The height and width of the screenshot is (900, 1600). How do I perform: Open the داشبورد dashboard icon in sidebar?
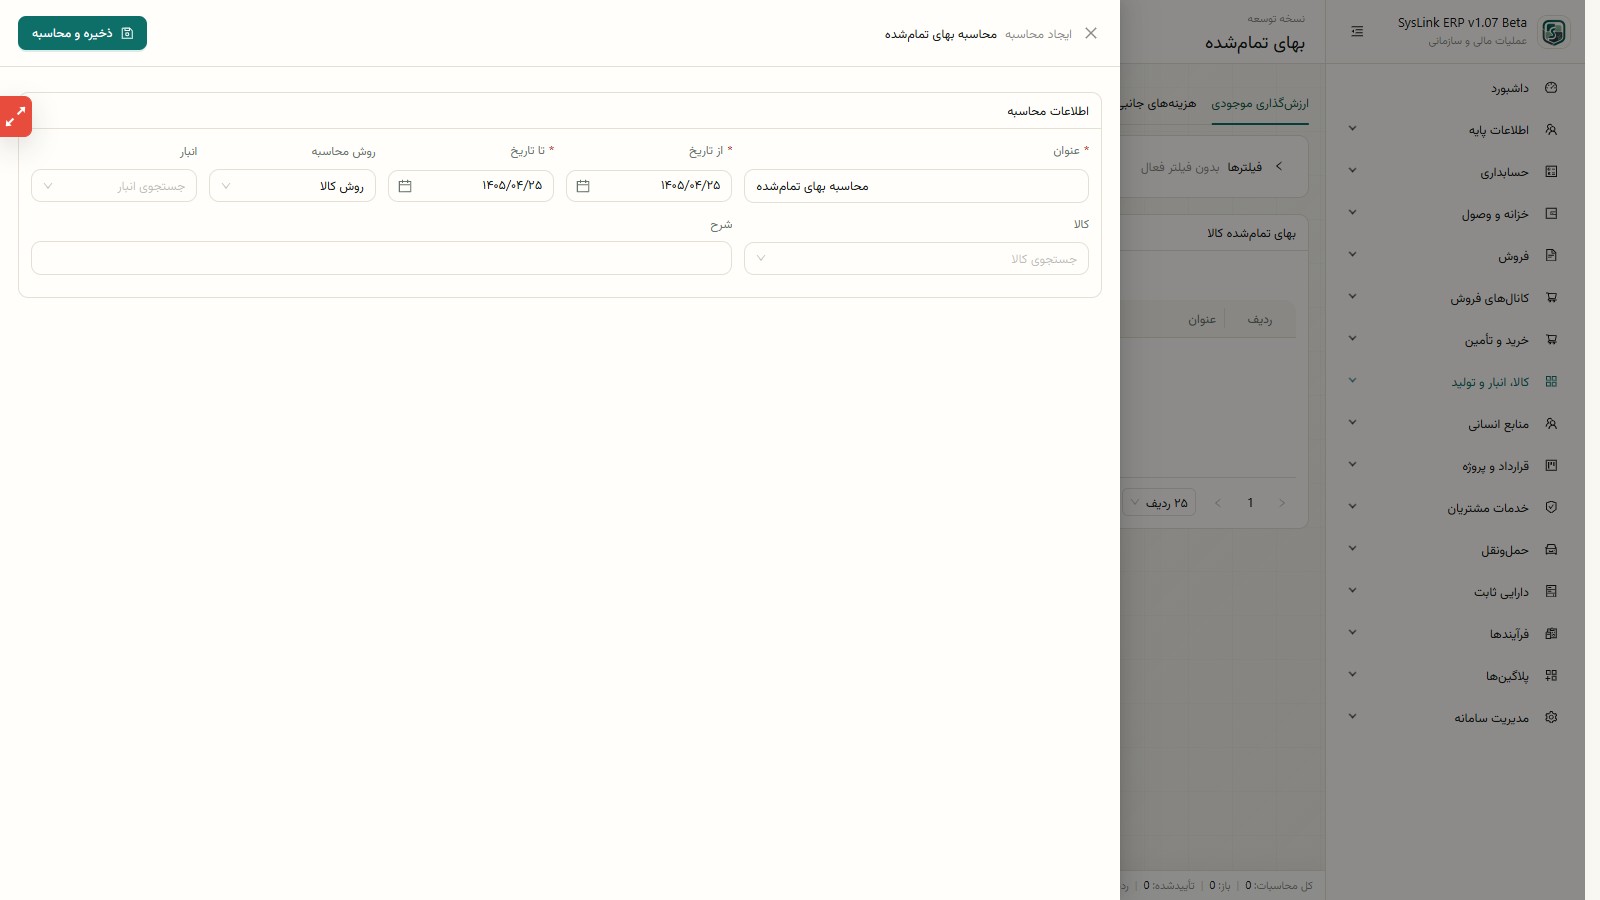(x=1551, y=88)
